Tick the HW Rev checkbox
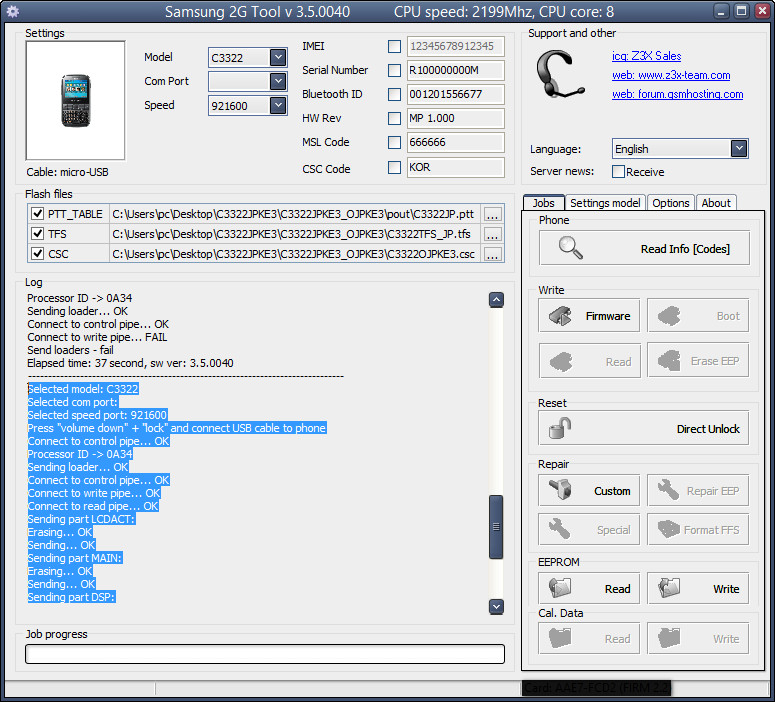The width and height of the screenshot is (775, 702). pyautogui.click(x=394, y=118)
